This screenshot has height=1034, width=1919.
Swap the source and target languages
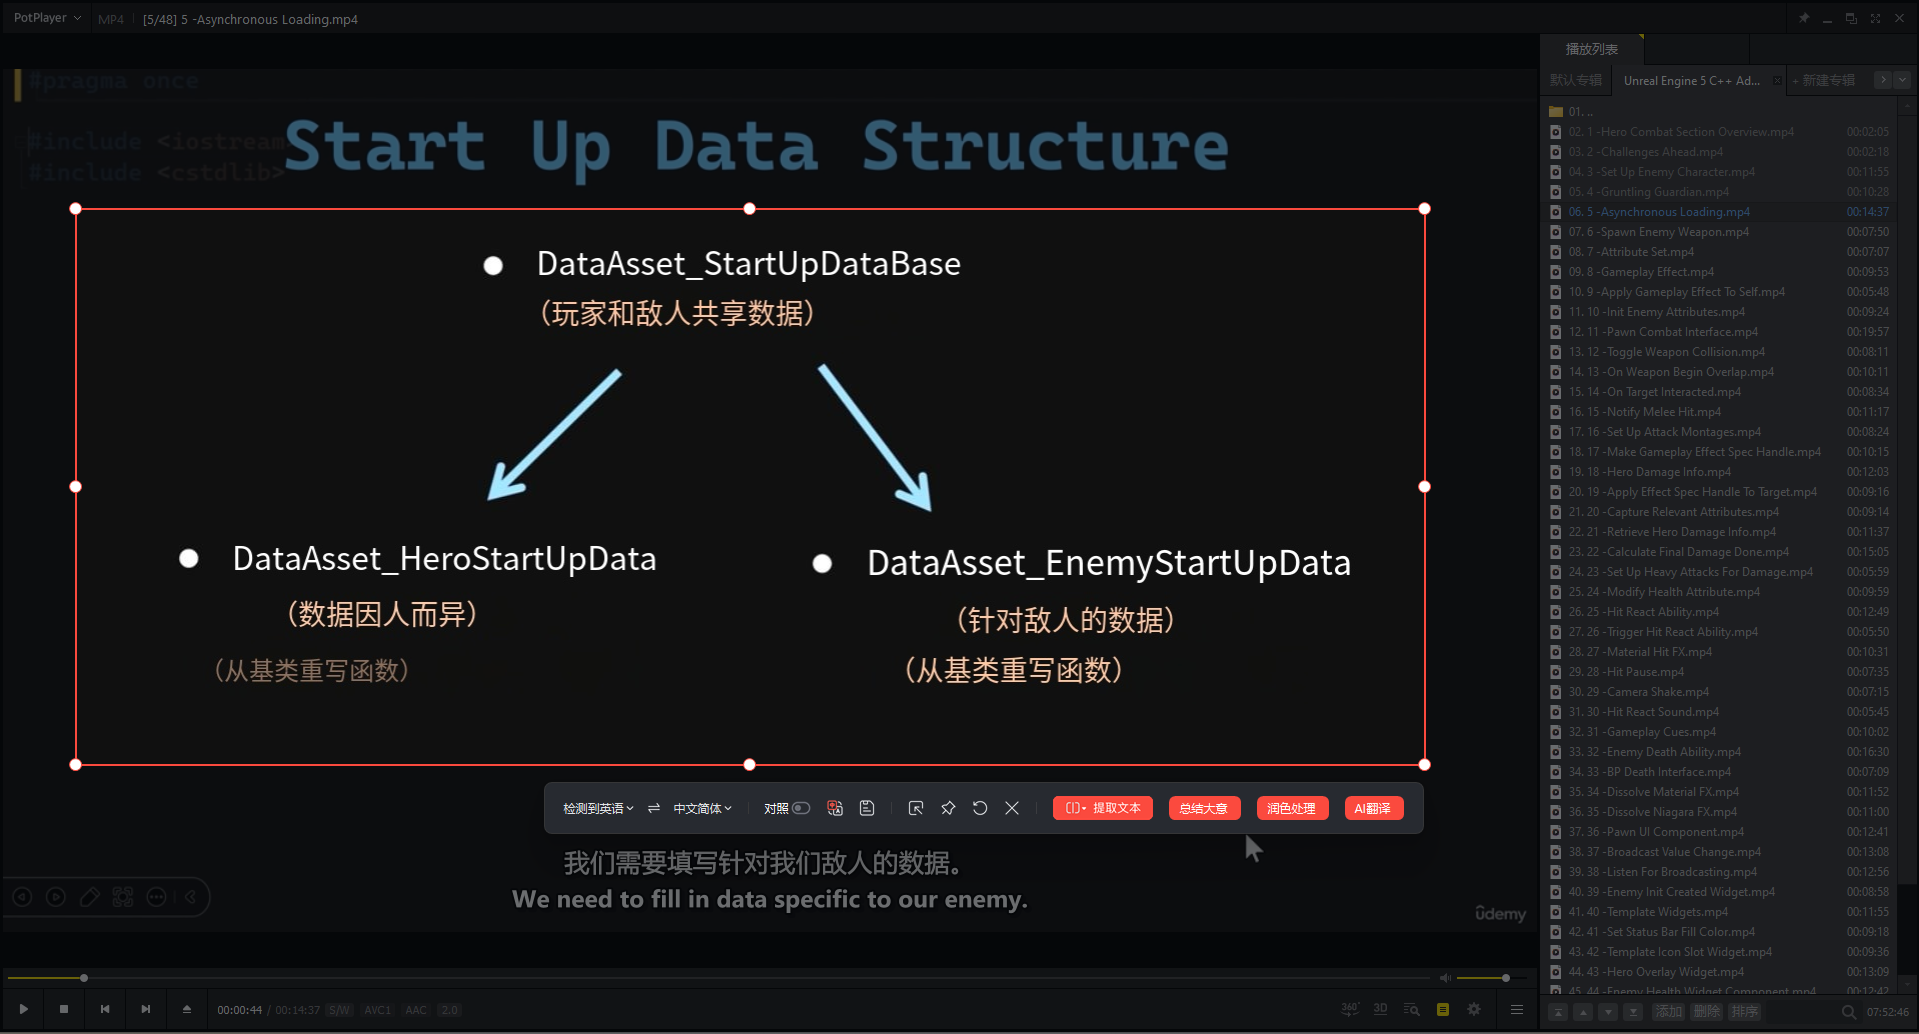coord(654,808)
